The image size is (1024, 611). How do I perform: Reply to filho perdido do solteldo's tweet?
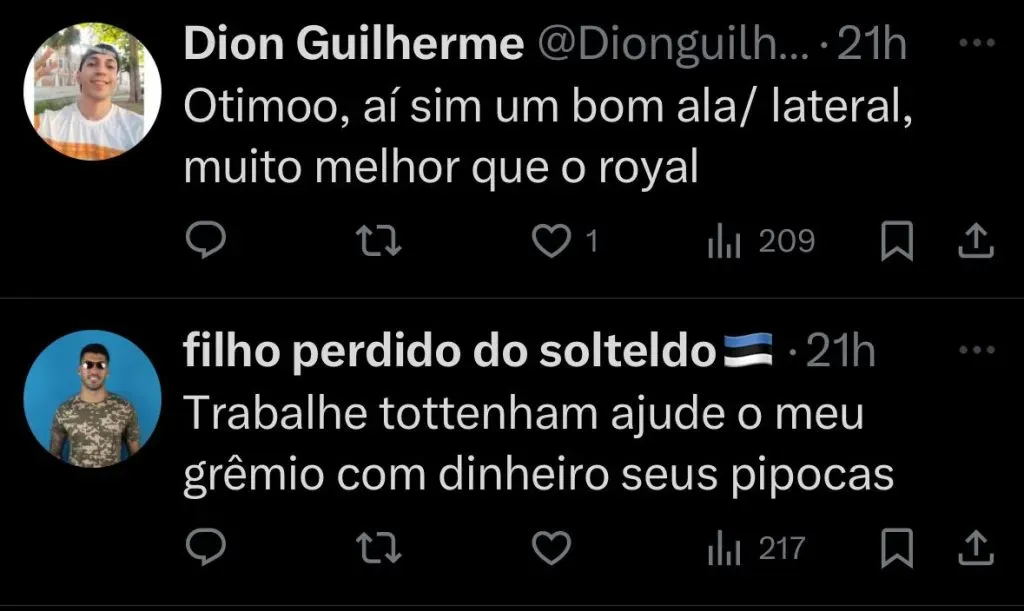tap(207, 548)
